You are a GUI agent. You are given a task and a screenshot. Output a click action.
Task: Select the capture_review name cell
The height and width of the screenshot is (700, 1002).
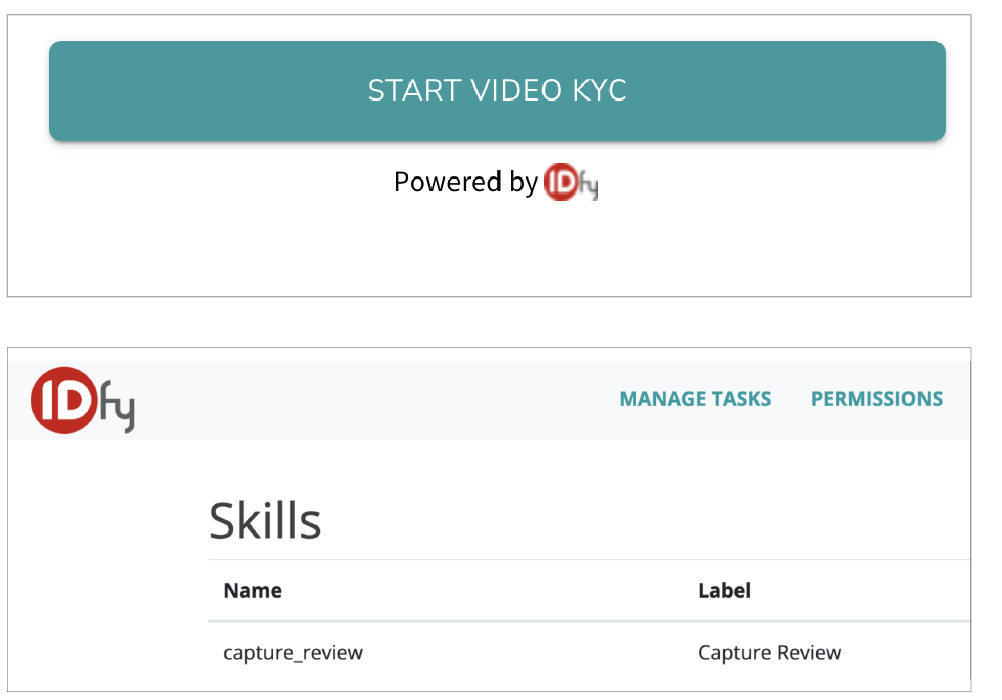tap(293, 653)
